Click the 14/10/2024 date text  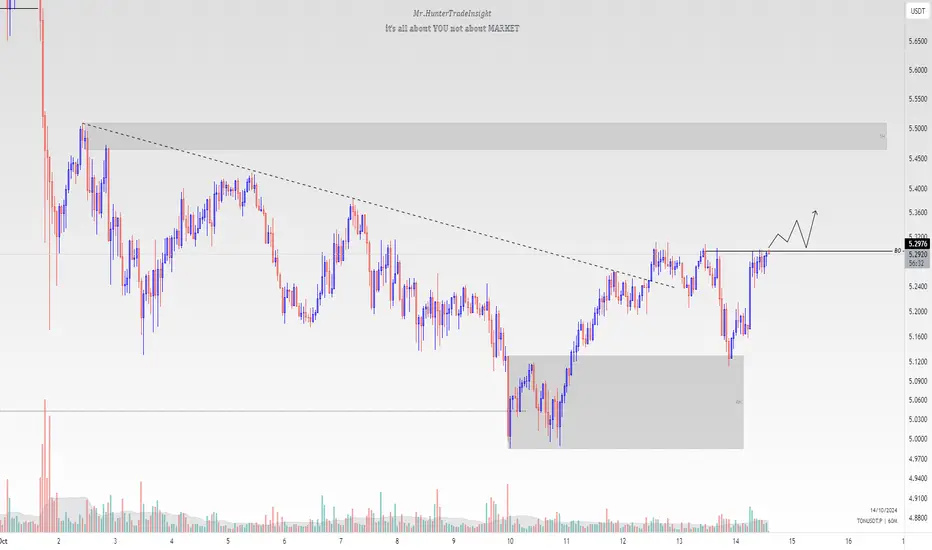click(883, 510)
